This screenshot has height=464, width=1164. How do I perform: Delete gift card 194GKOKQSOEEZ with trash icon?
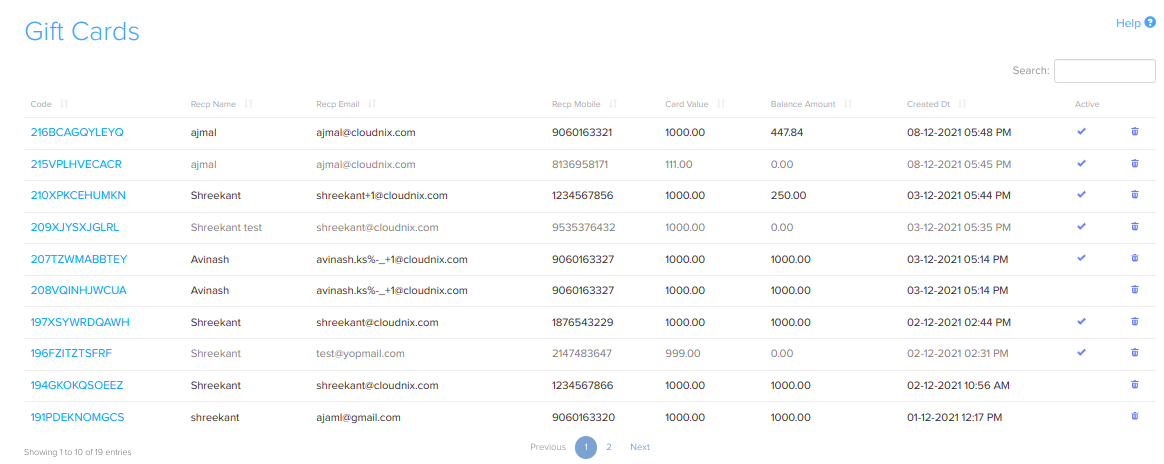click(1134, 384)
